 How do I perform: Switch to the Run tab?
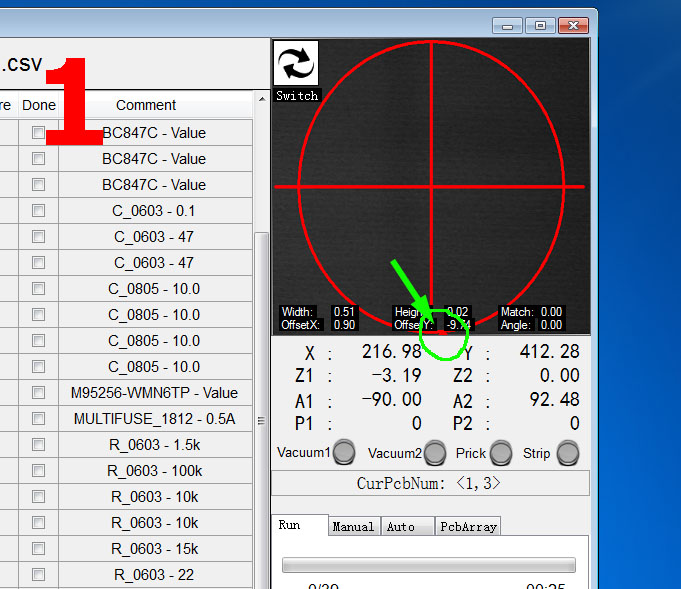click(x=299, y=525)
